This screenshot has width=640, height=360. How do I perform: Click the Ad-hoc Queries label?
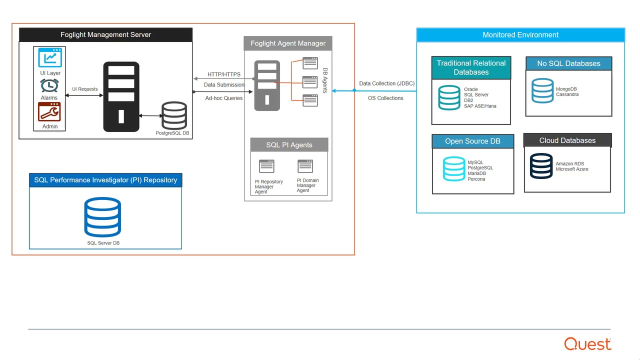click(x=224, y=98)
